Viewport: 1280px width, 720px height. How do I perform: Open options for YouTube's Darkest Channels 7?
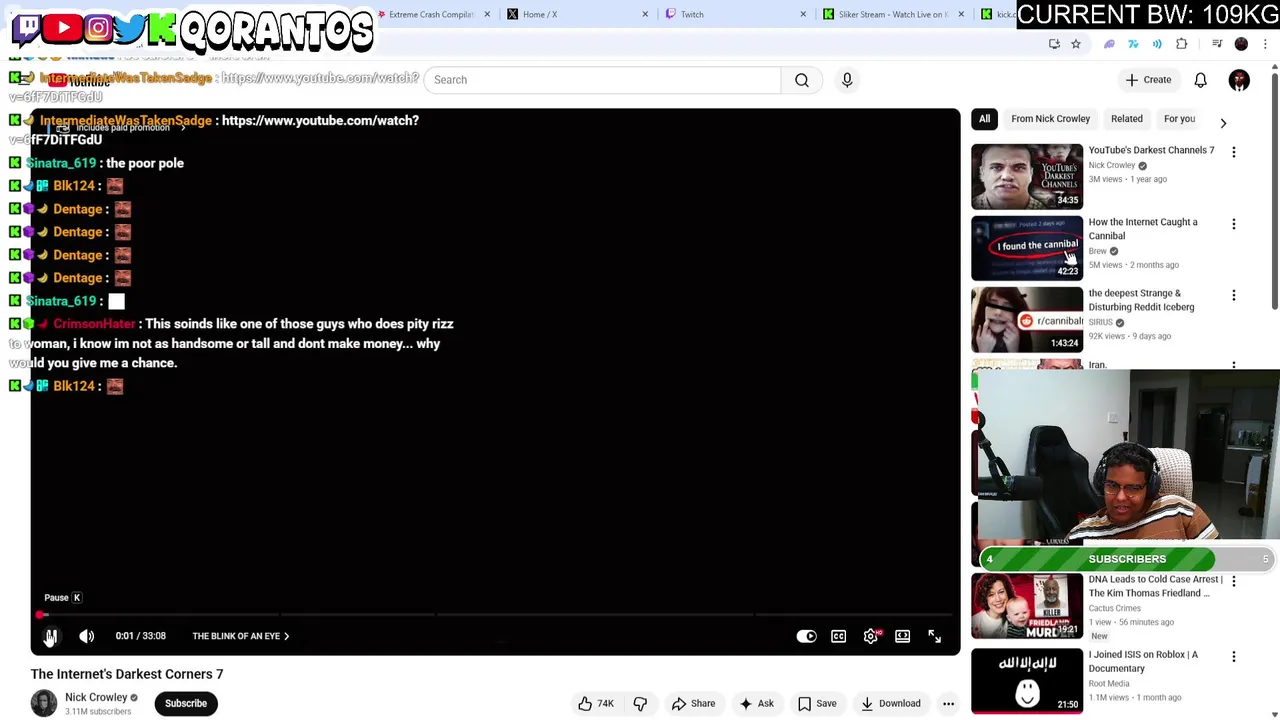(1234, 152)
